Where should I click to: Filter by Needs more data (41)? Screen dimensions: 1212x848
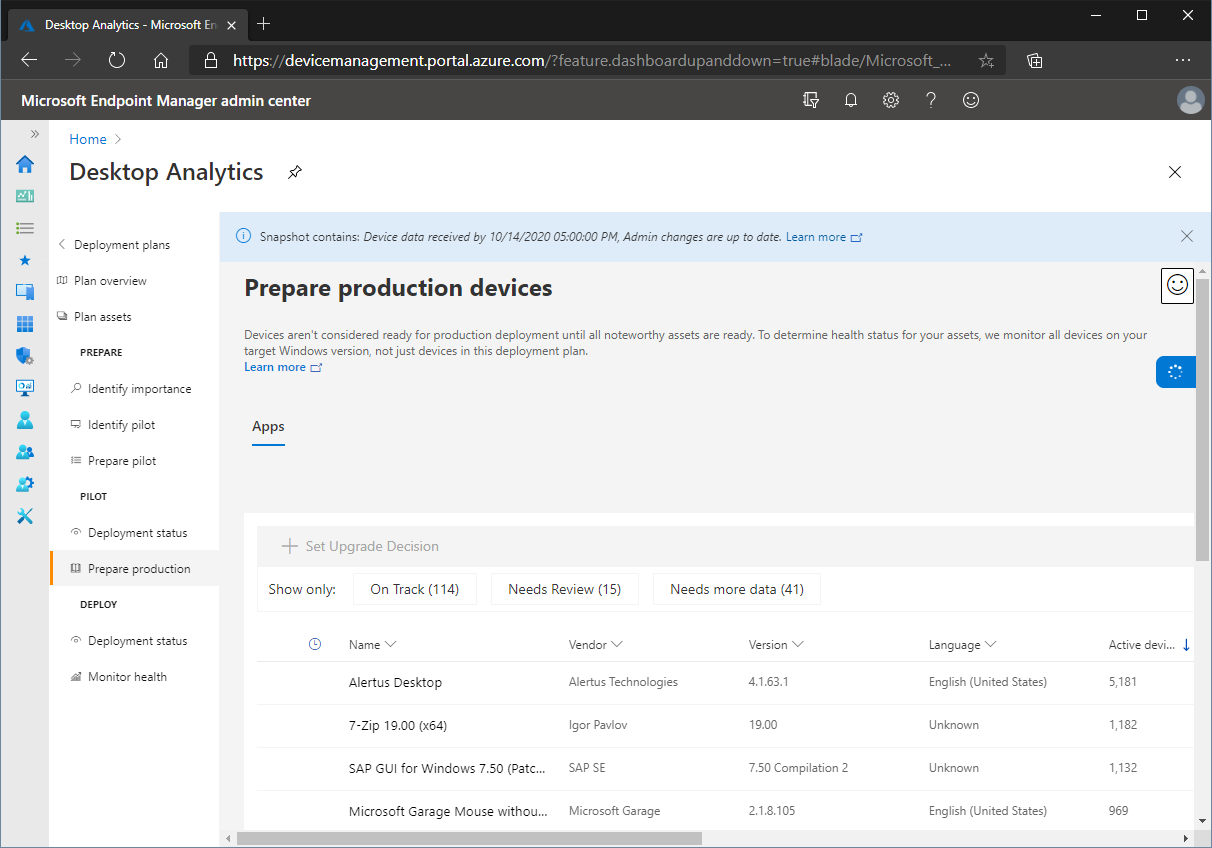[737, 589]
